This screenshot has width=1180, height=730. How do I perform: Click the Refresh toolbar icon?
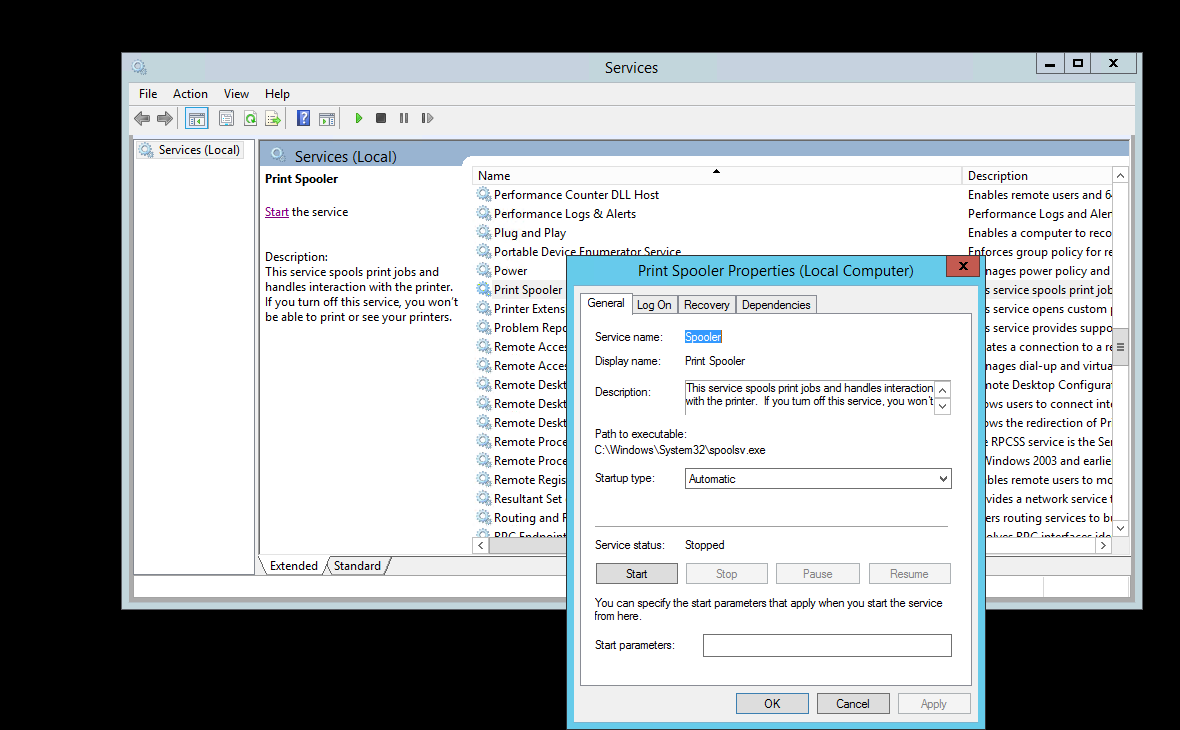pyautogui.click(x=250, y=118)
